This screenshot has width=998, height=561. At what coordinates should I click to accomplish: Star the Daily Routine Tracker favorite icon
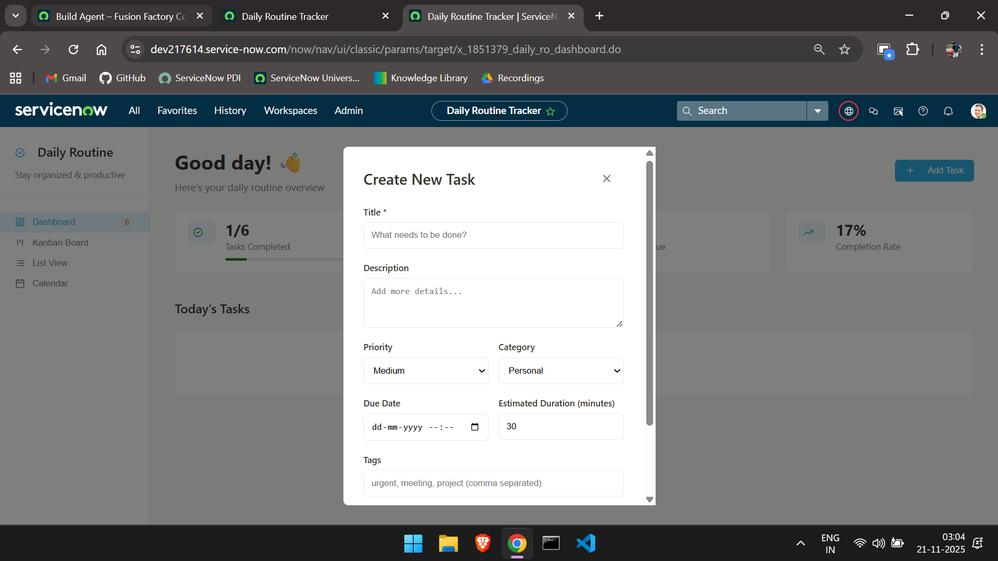[551, 111]
